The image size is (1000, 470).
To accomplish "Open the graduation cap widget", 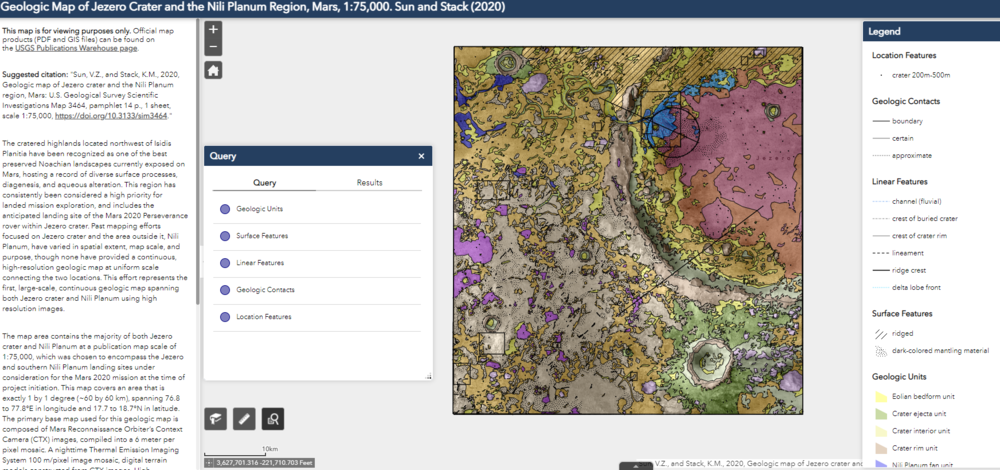I will (216, 418).
